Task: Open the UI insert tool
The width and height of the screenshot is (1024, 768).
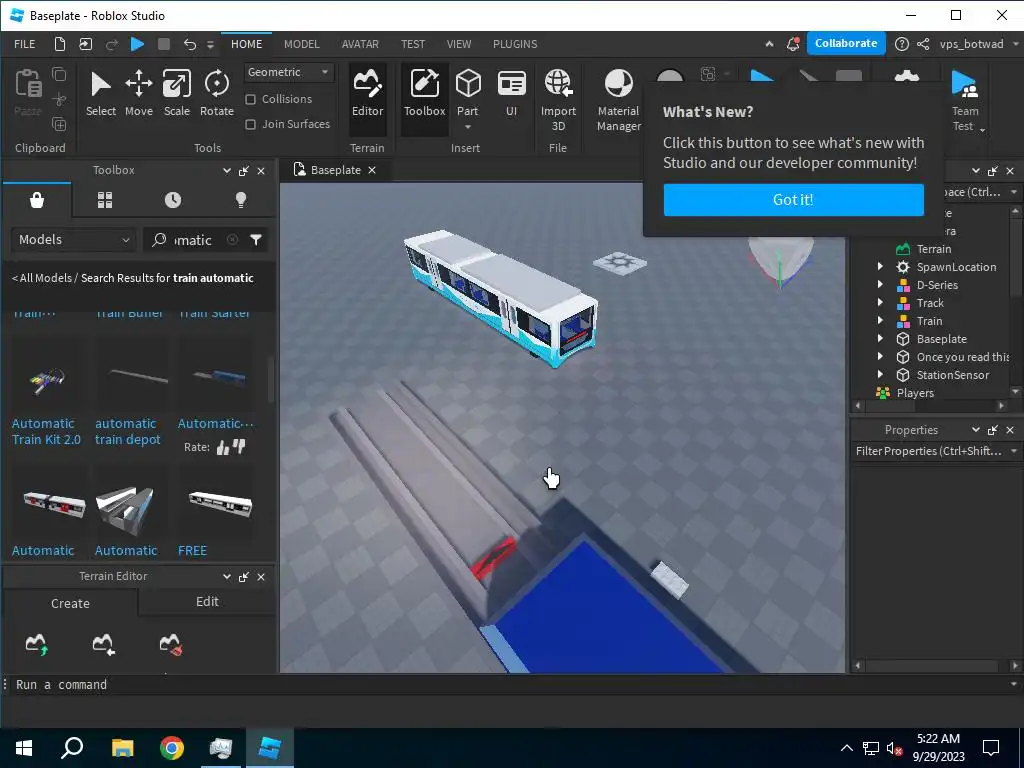Action: click(511, 93)
